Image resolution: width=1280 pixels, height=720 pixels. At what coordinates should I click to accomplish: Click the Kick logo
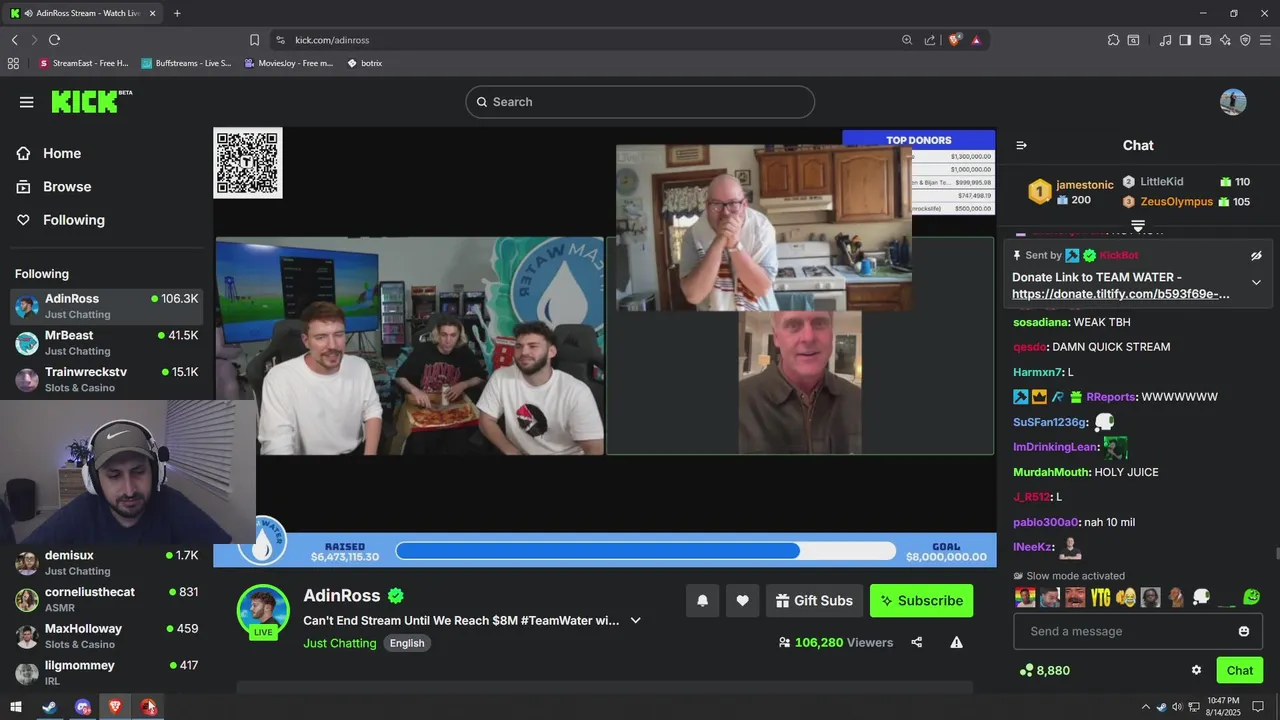(91, 101)
